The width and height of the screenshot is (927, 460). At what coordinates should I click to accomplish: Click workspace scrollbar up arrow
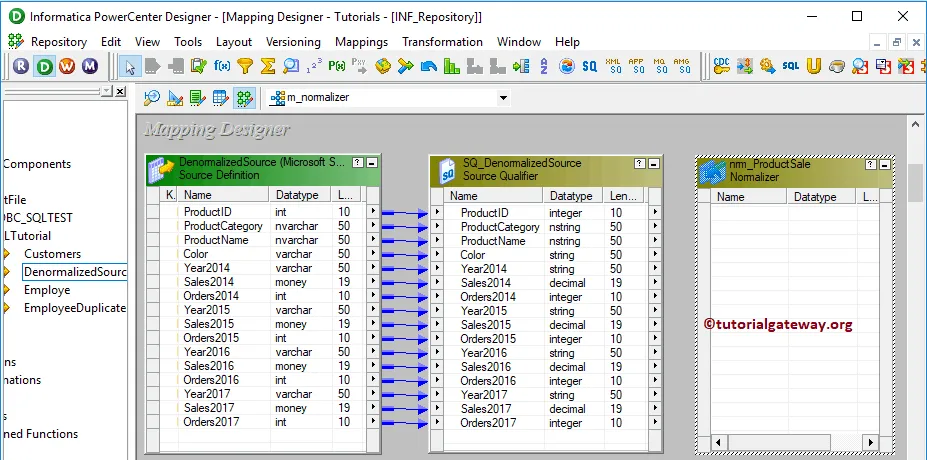coord(916,125)
